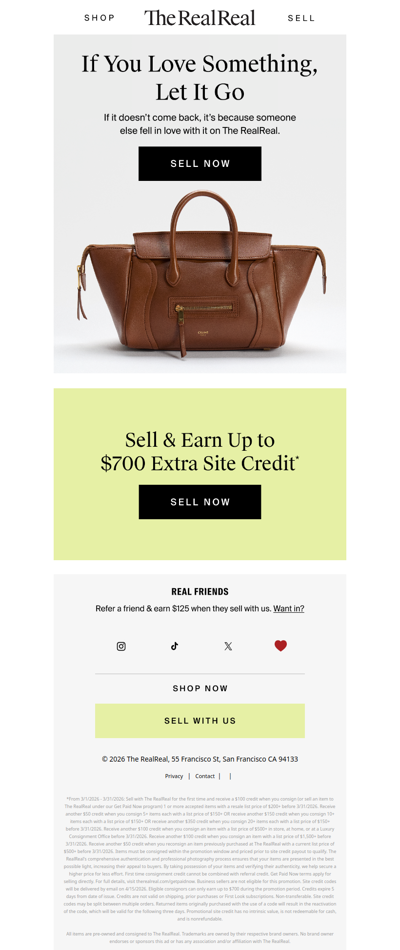Click the 55 Francisco St address line

pos(200,759)
